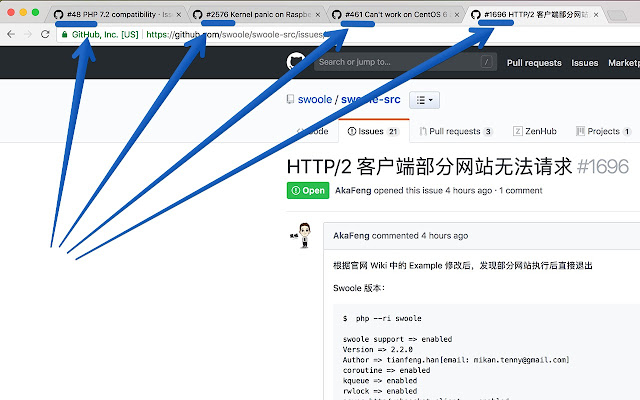Open the swoole owner link

point(315,99)
